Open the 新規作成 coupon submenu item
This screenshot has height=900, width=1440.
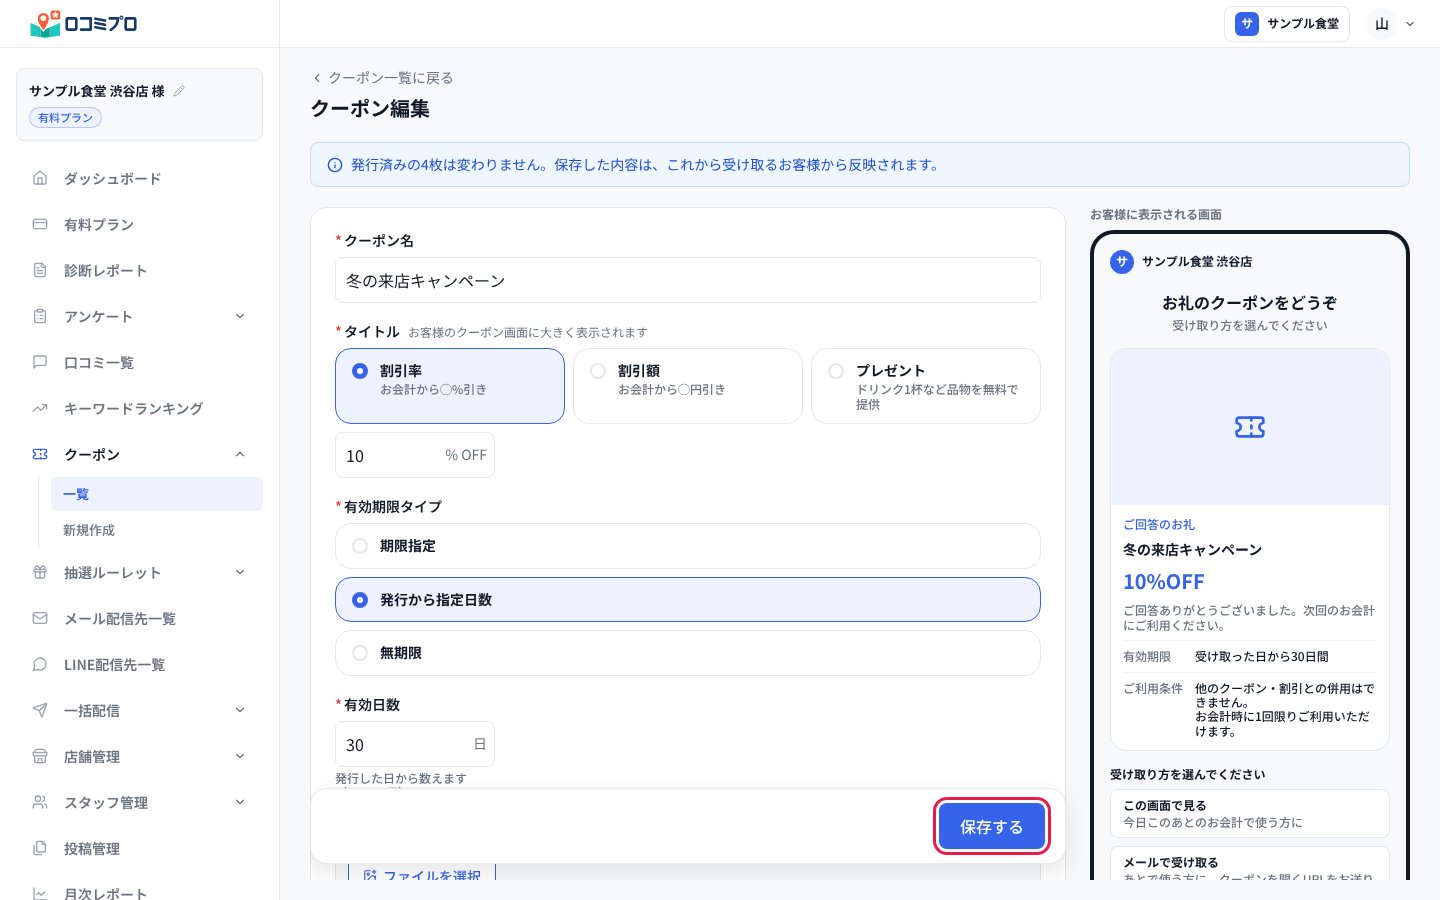(157, 530)
